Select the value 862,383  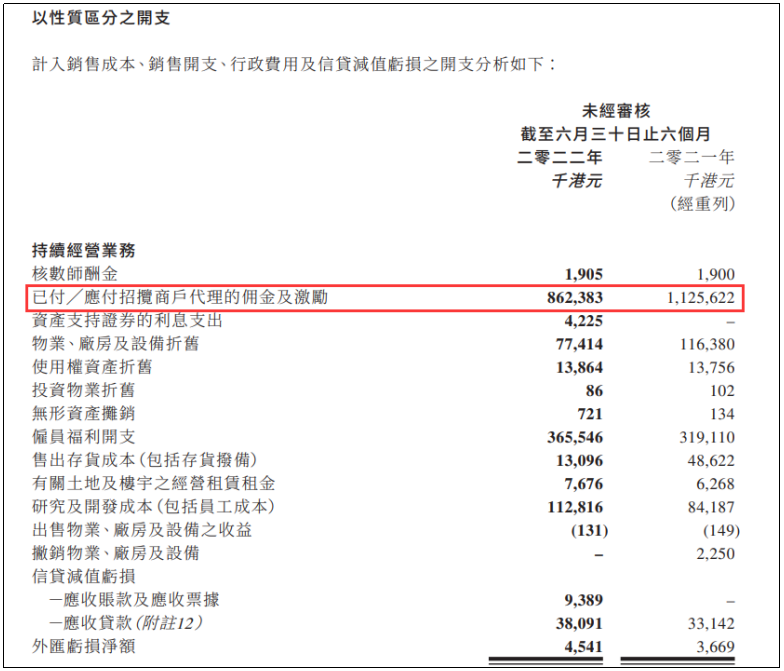574,298
